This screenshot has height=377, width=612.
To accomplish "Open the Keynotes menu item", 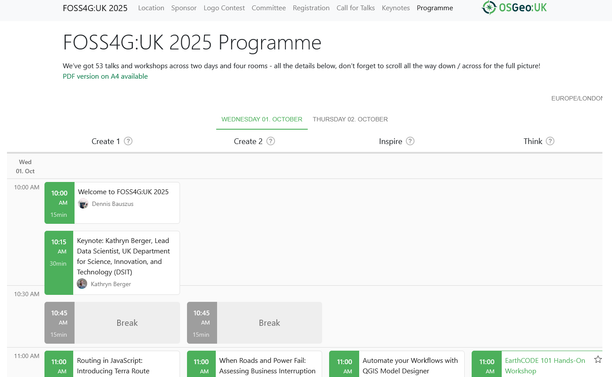I will [x=396, y=8].
